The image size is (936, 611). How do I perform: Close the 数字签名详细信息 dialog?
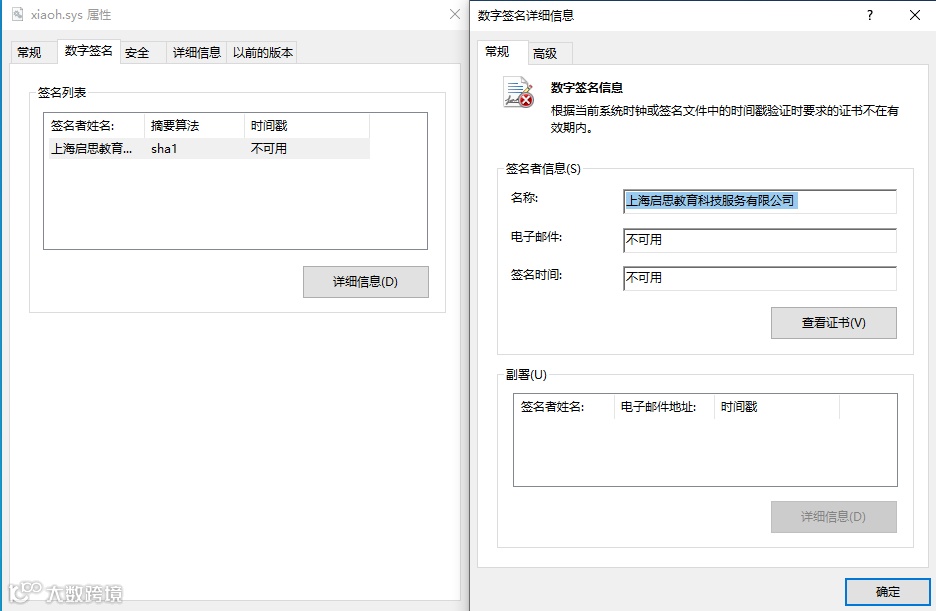[x=915, y=15]
